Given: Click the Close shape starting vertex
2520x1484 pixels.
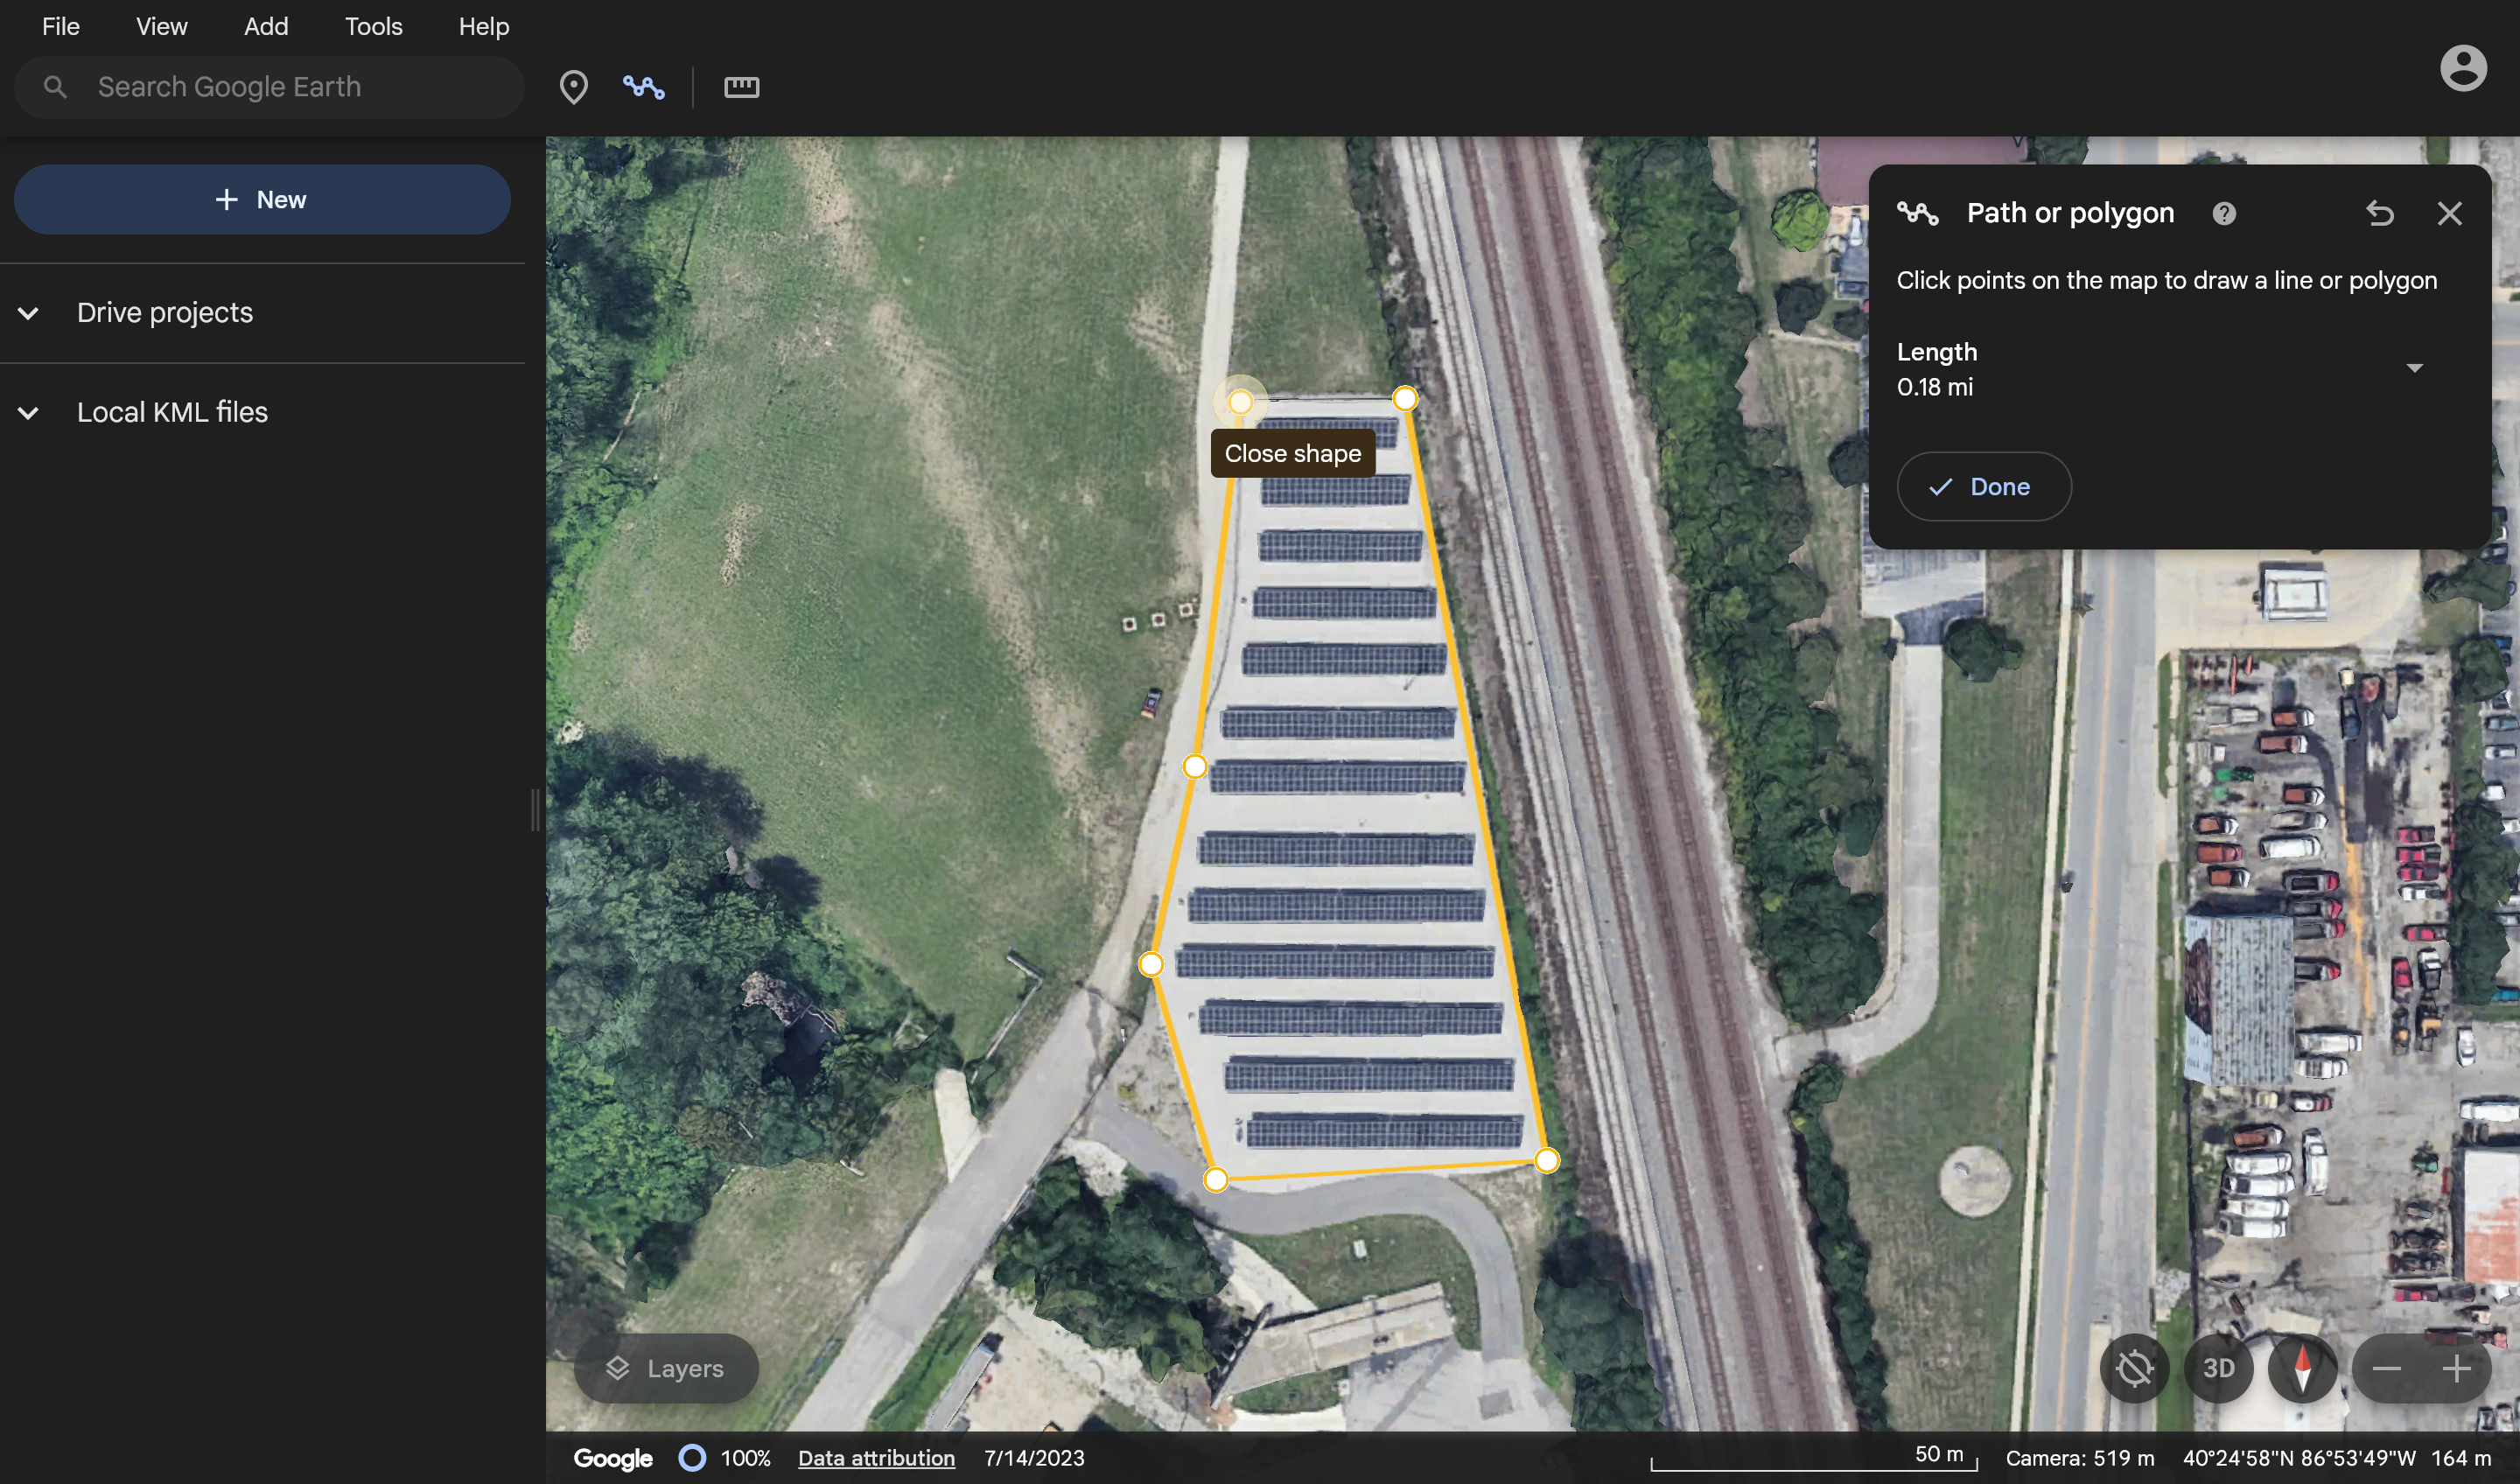Looking at the screenshot, I should click(x=1240, y=402).
